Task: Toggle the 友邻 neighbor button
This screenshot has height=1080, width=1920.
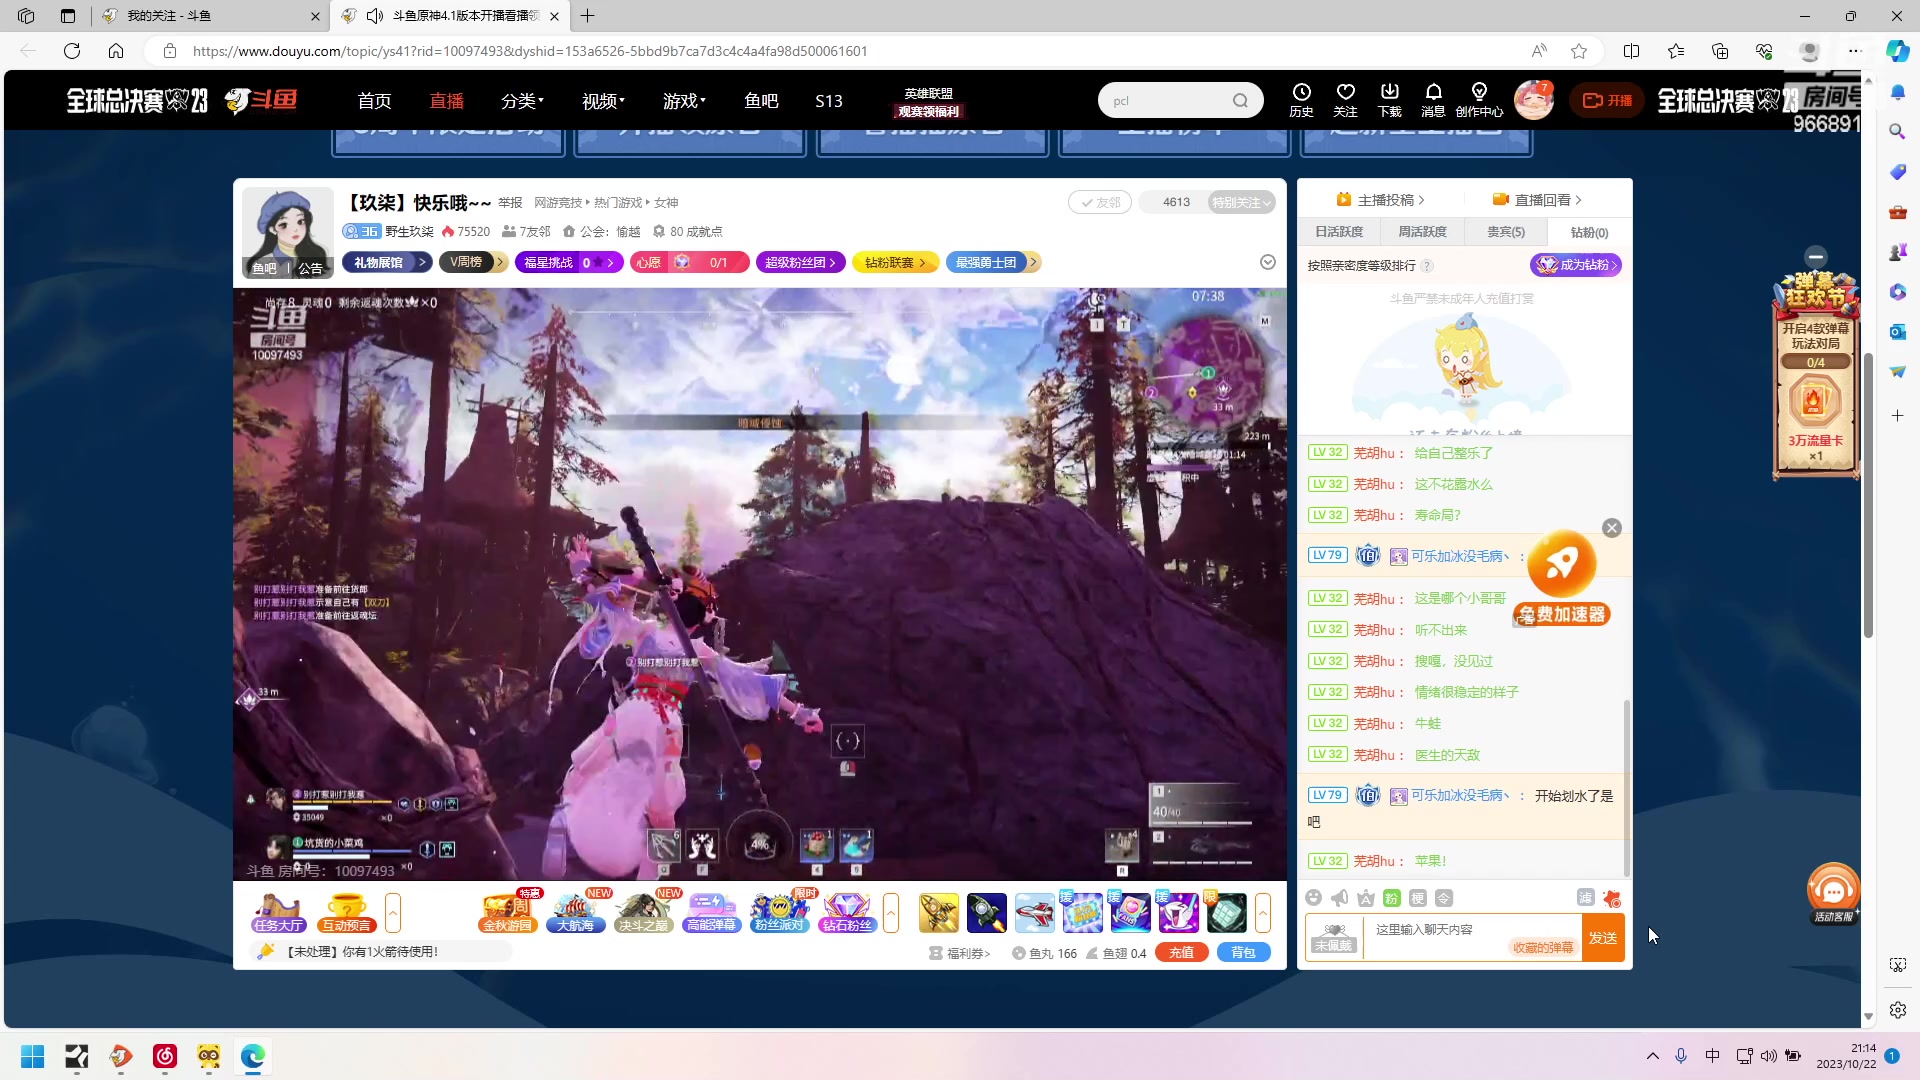Action: 1100,202
